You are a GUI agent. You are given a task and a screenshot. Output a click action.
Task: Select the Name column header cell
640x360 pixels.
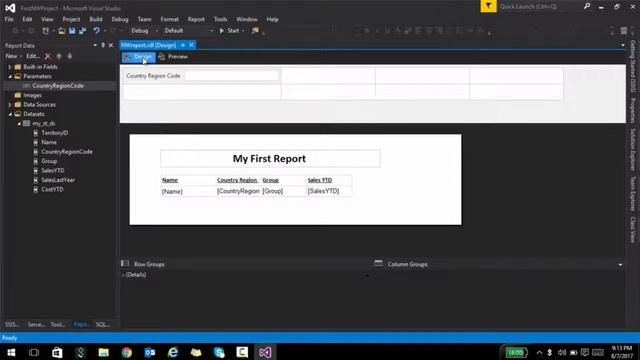(x=189, y=180)
